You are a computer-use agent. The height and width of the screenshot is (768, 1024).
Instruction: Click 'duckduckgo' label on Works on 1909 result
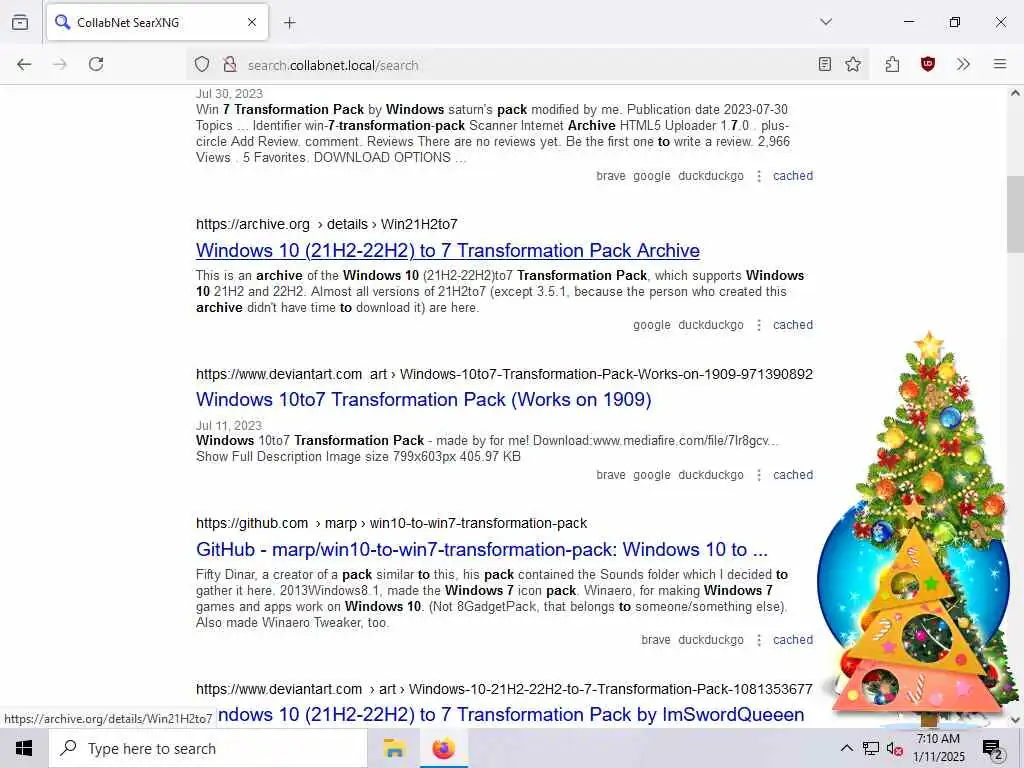[711, 475]
